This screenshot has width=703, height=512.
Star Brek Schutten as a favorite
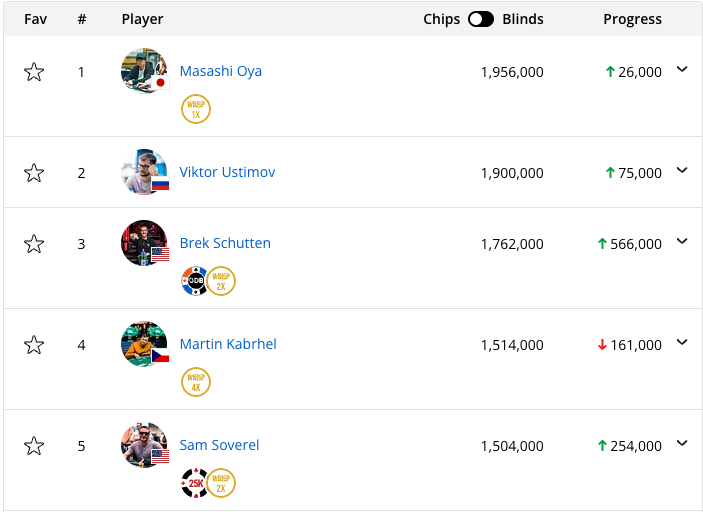34,244
